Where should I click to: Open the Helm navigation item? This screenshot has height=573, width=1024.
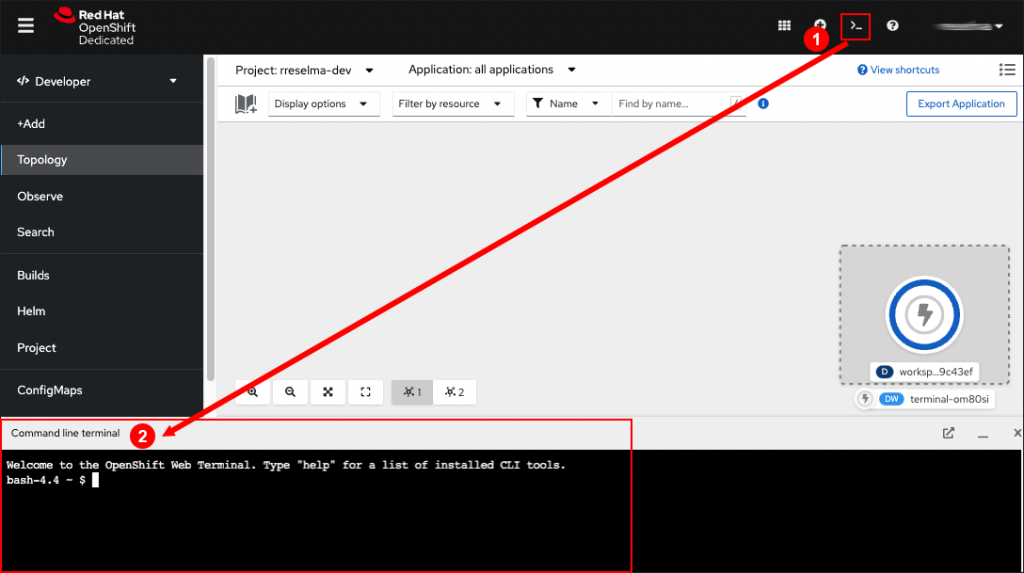pos(31,311)
